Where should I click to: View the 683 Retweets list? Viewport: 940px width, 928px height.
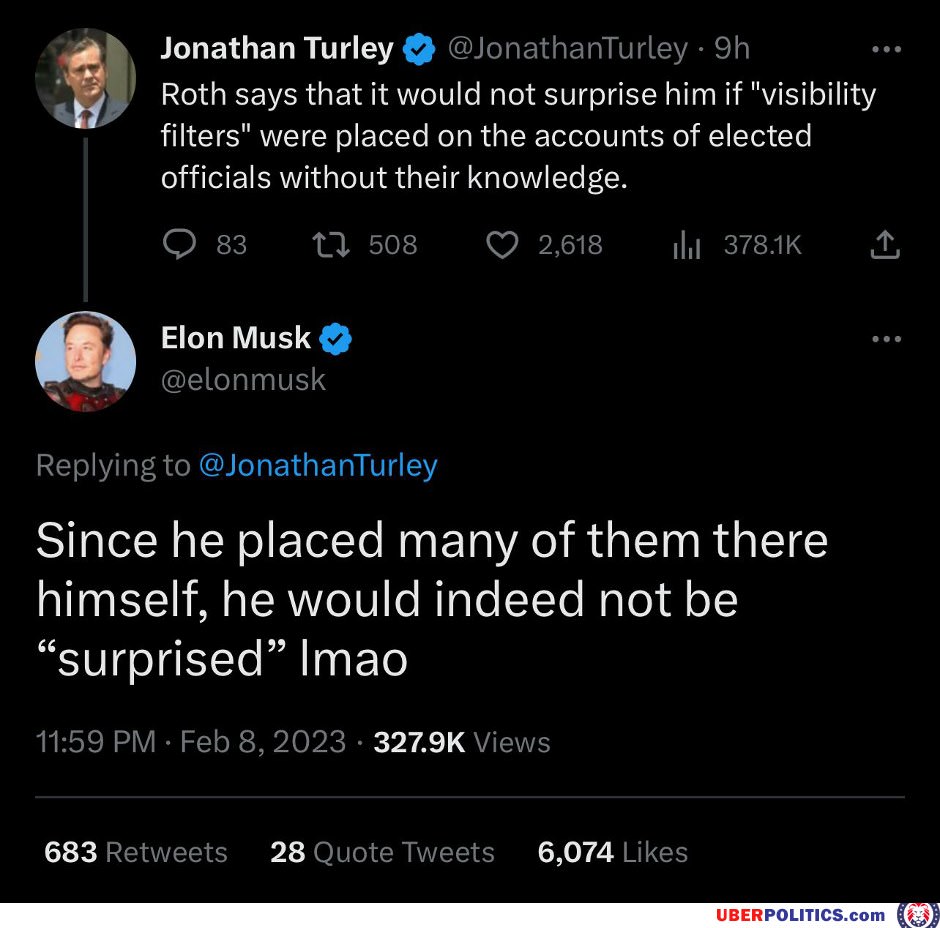click(x=136, y=852)
